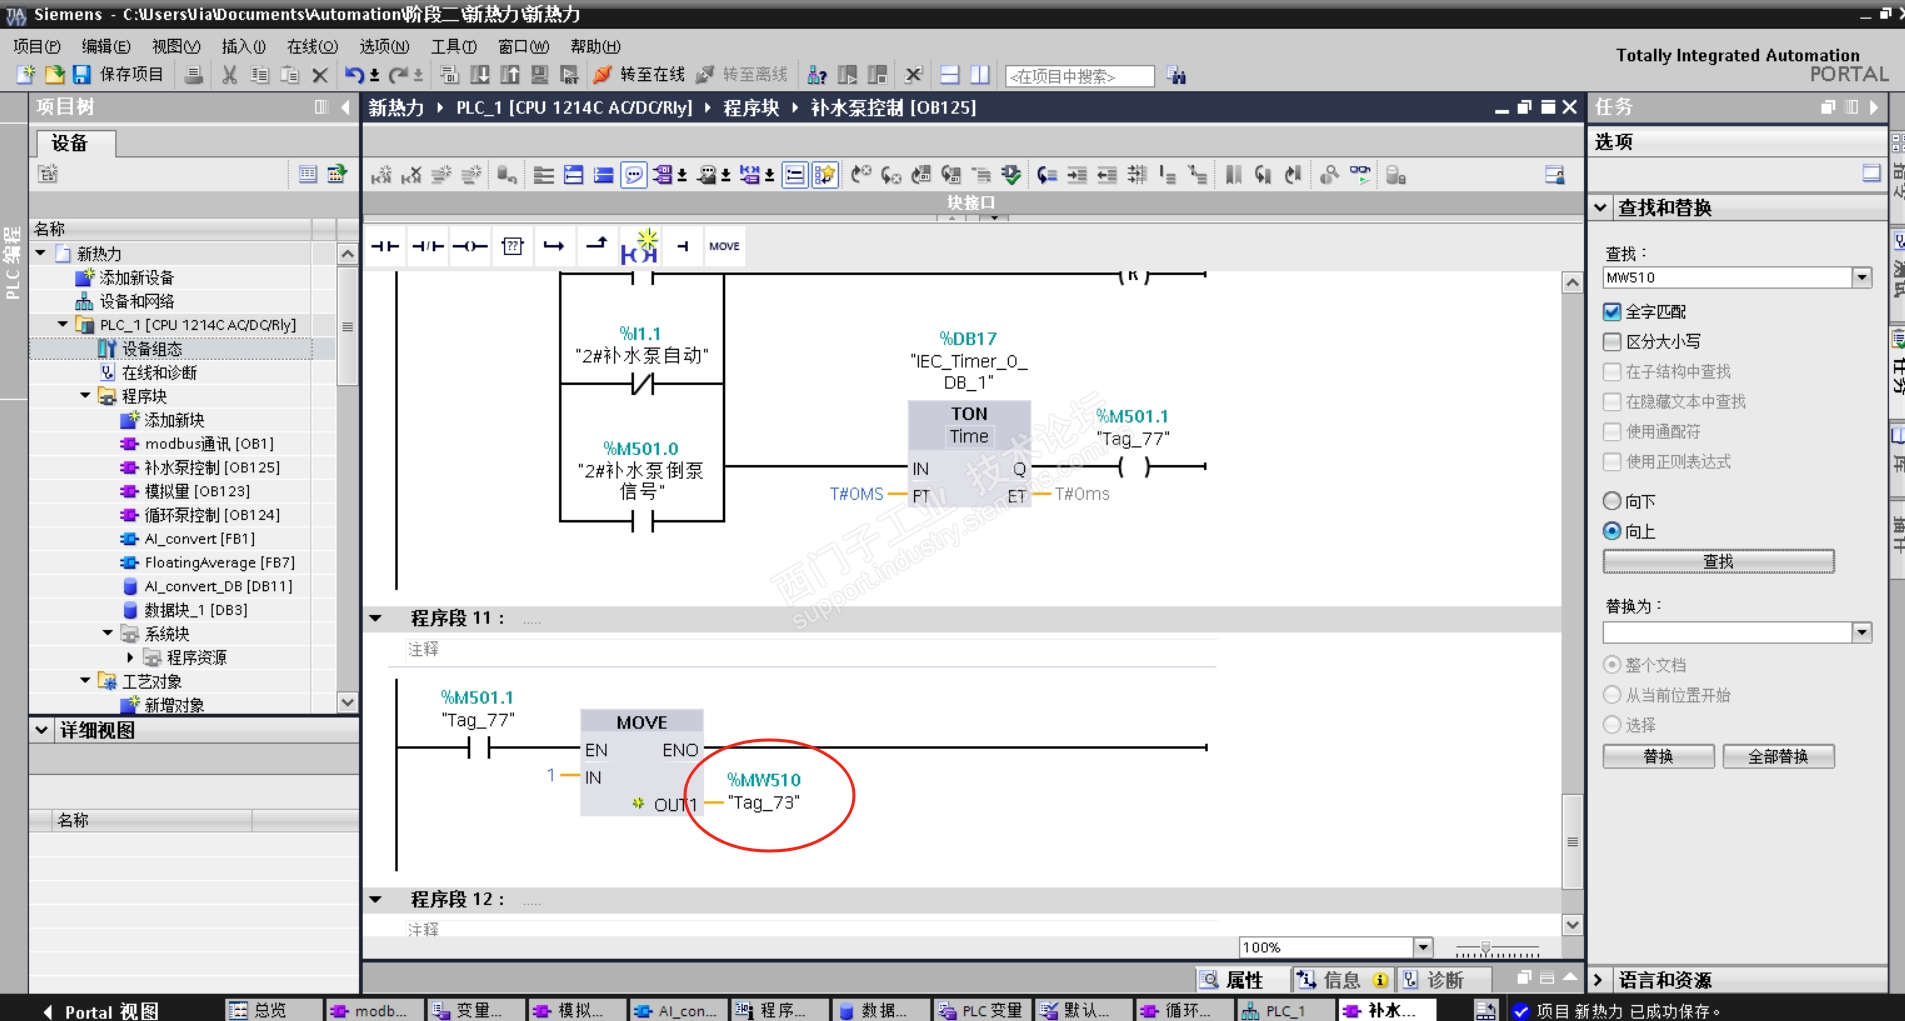Insert an output coil instruction

[x=470, y=247]
